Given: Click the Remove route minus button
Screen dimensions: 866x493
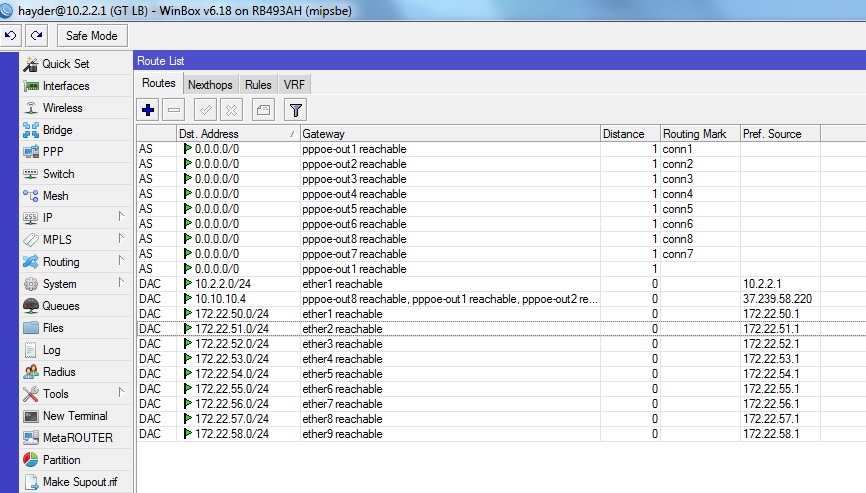Looking at the screenshot, I should point(174,110).
